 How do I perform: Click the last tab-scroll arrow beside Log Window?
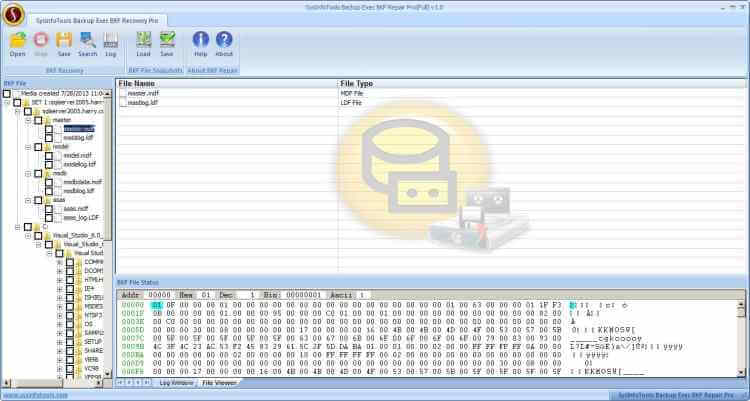[x=147, y=383]
